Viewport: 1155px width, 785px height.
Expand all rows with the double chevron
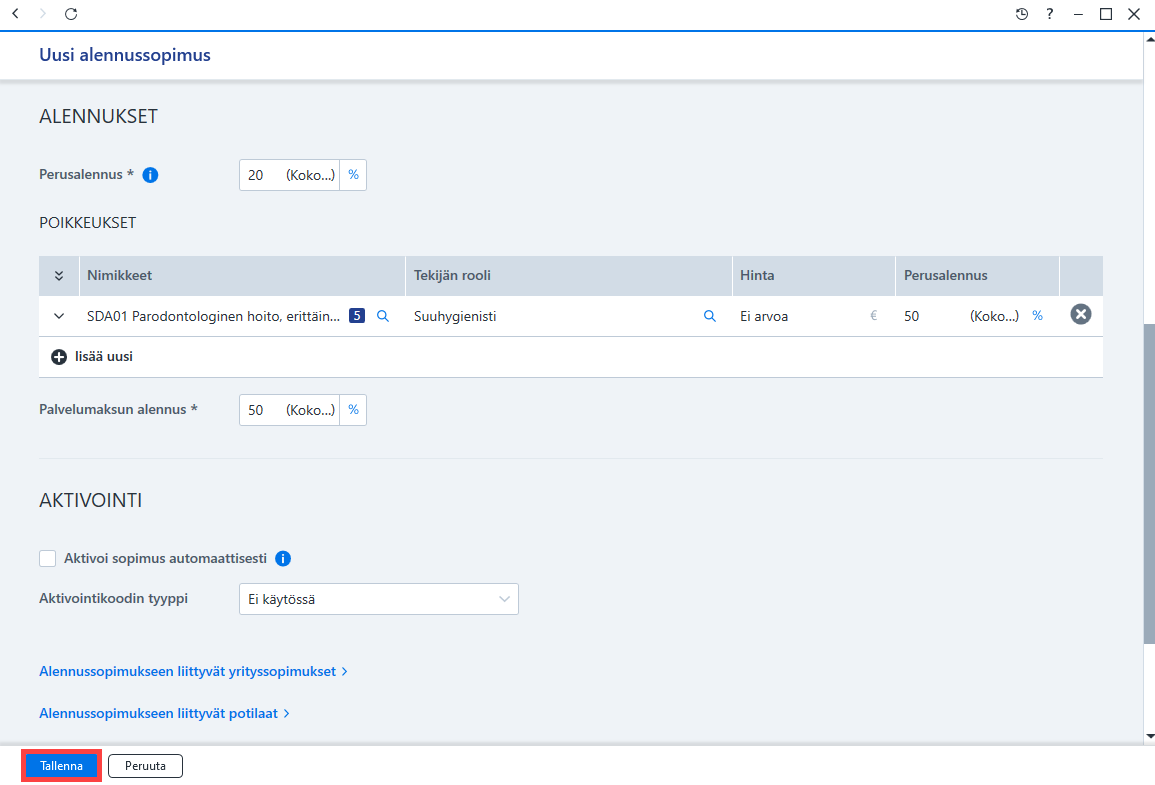(59, 275)
